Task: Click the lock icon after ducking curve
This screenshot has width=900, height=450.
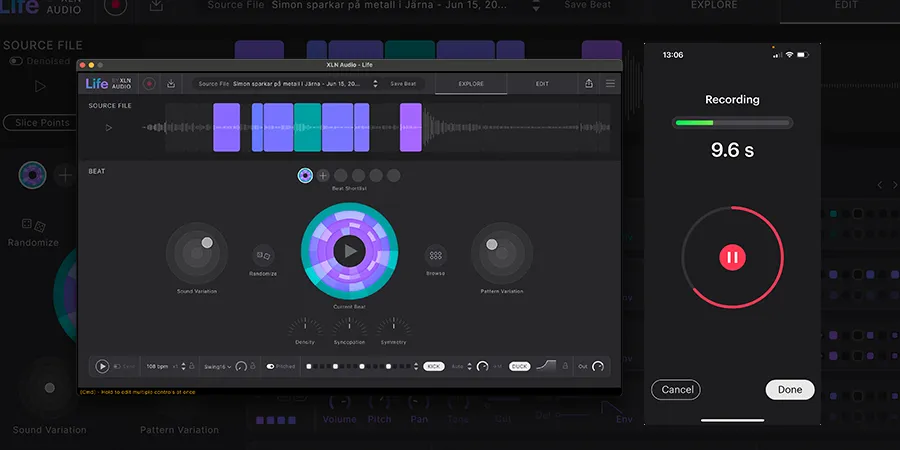Action: click(565, 366)
